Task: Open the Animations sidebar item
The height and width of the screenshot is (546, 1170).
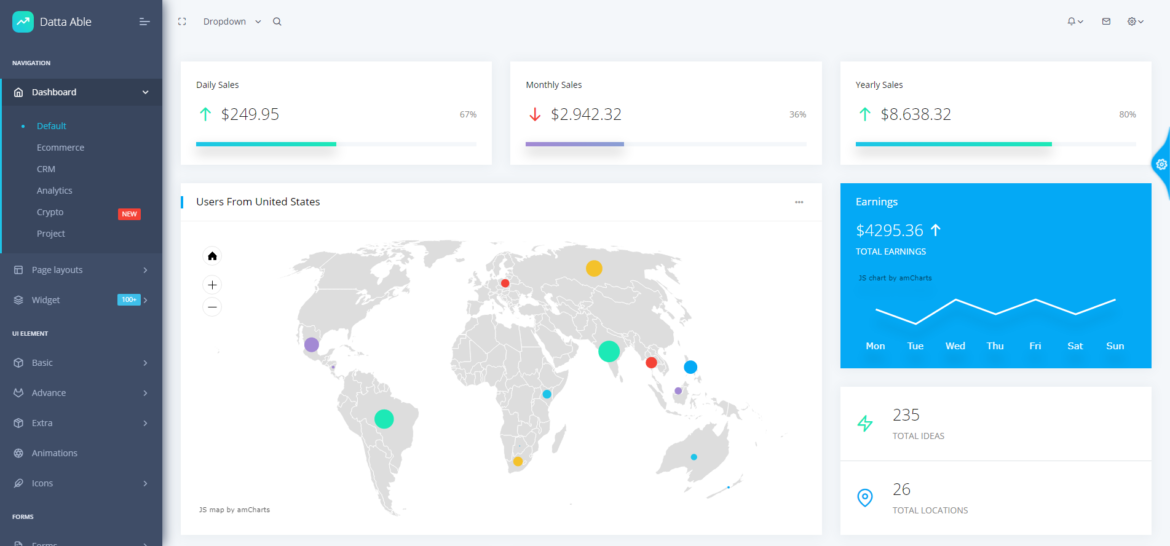Action: coord(54,453)
